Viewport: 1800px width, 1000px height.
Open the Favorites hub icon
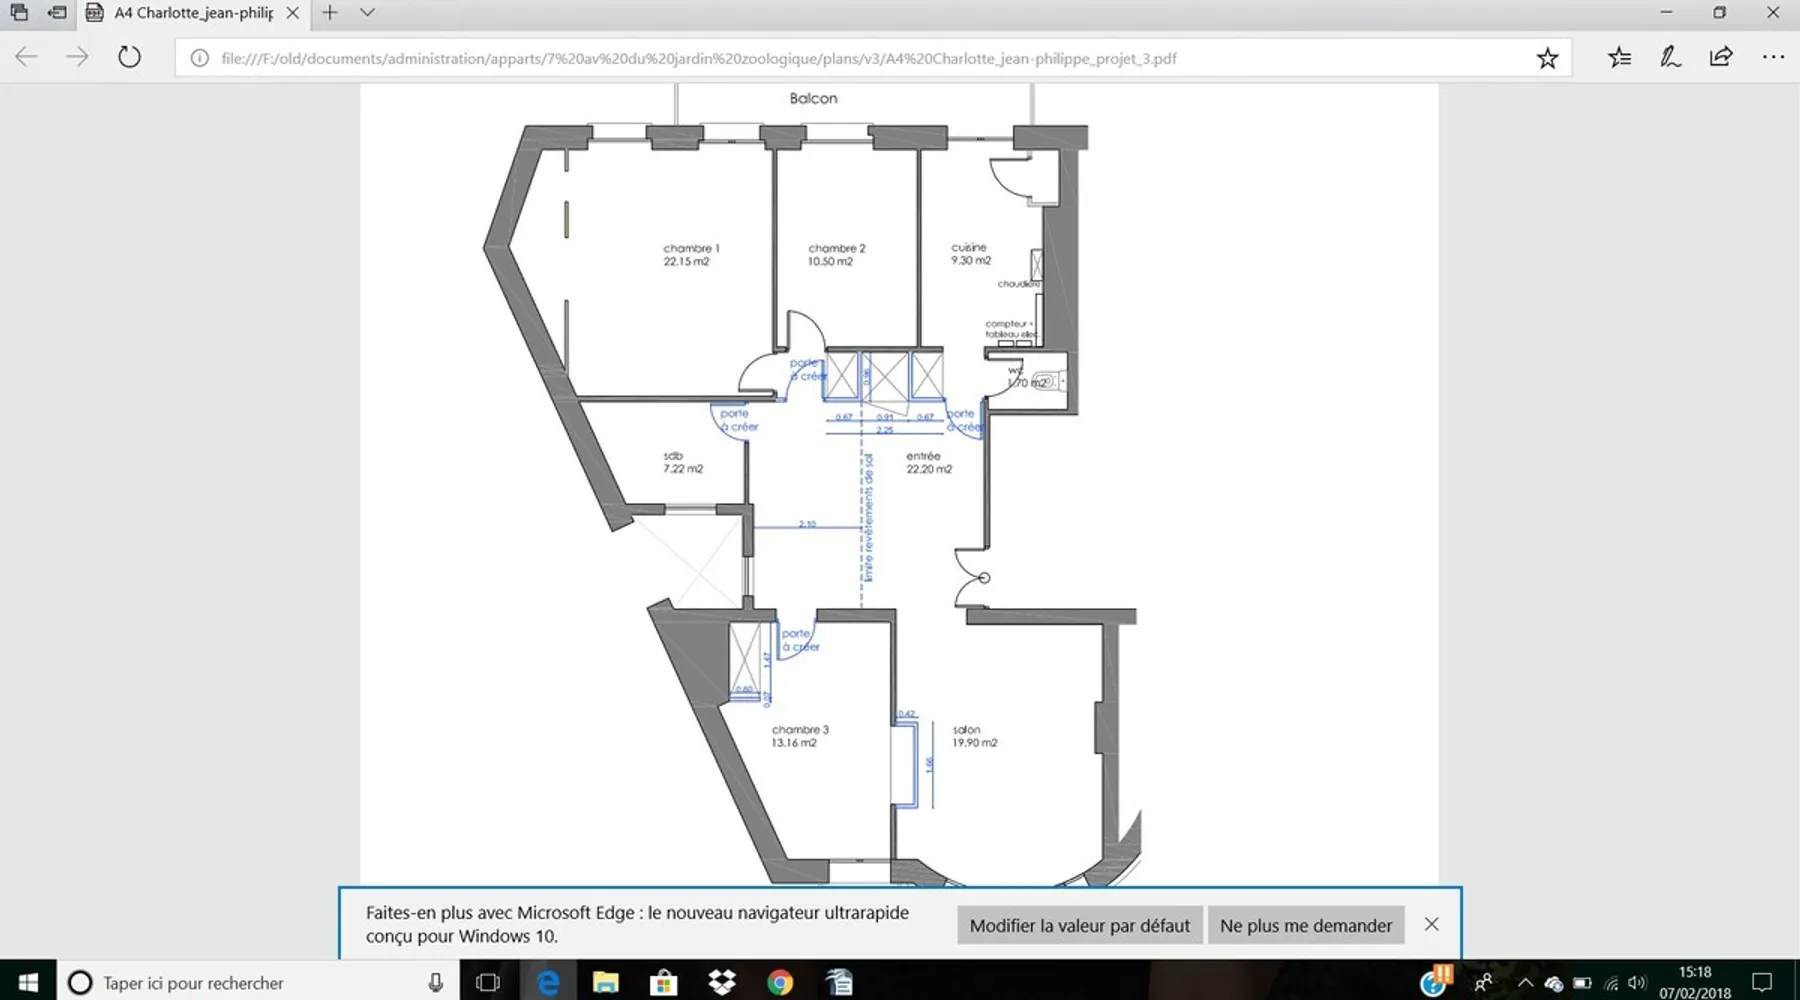coord(1619,57)
